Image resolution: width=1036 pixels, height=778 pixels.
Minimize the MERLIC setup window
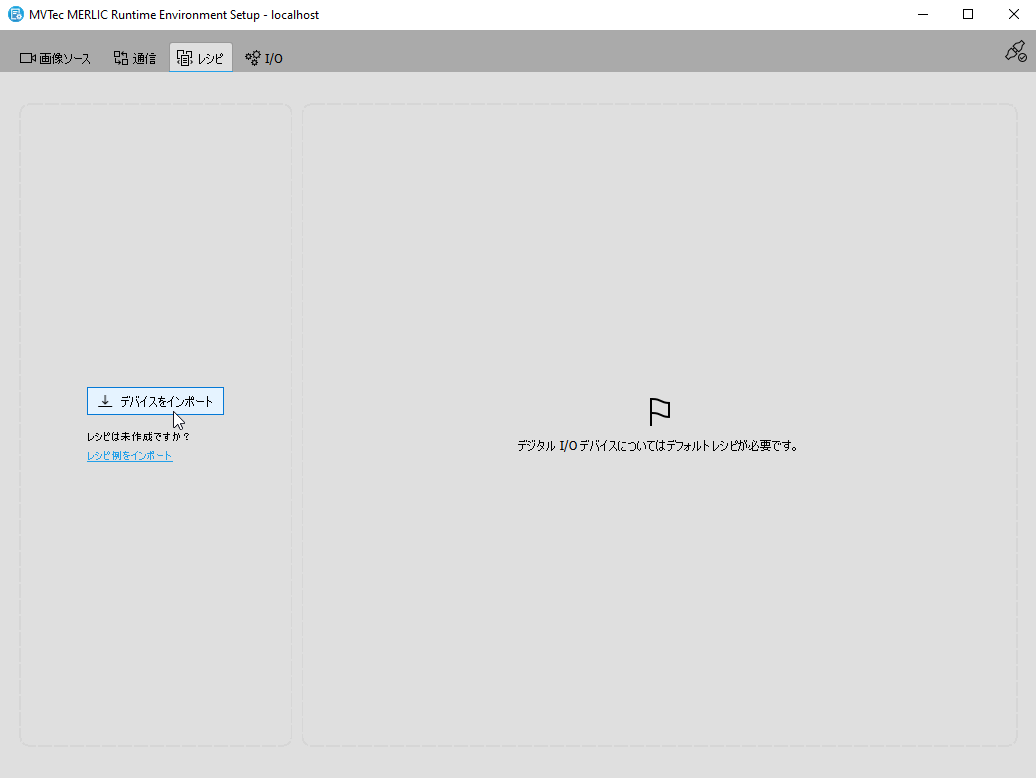click(921, 15)
